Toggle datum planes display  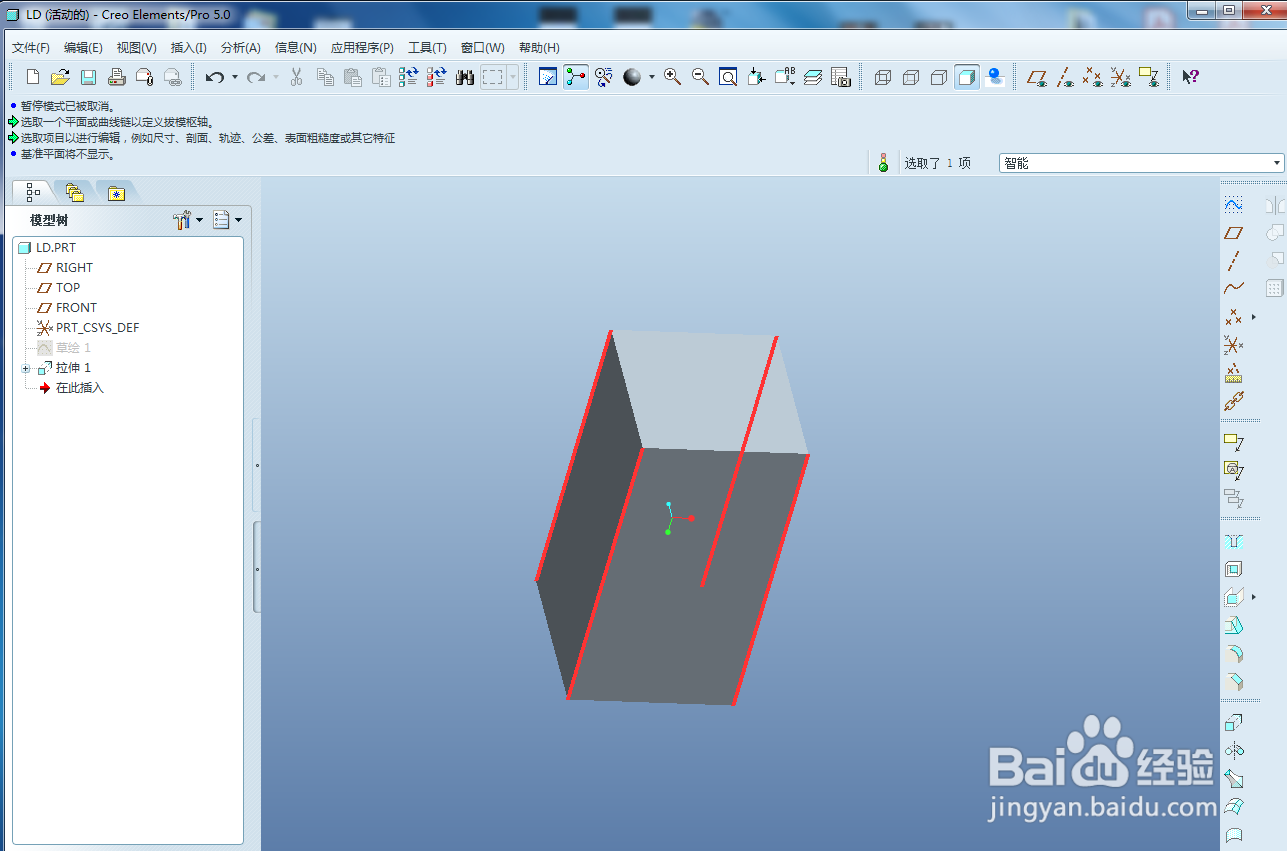(x=1038, y=77)
